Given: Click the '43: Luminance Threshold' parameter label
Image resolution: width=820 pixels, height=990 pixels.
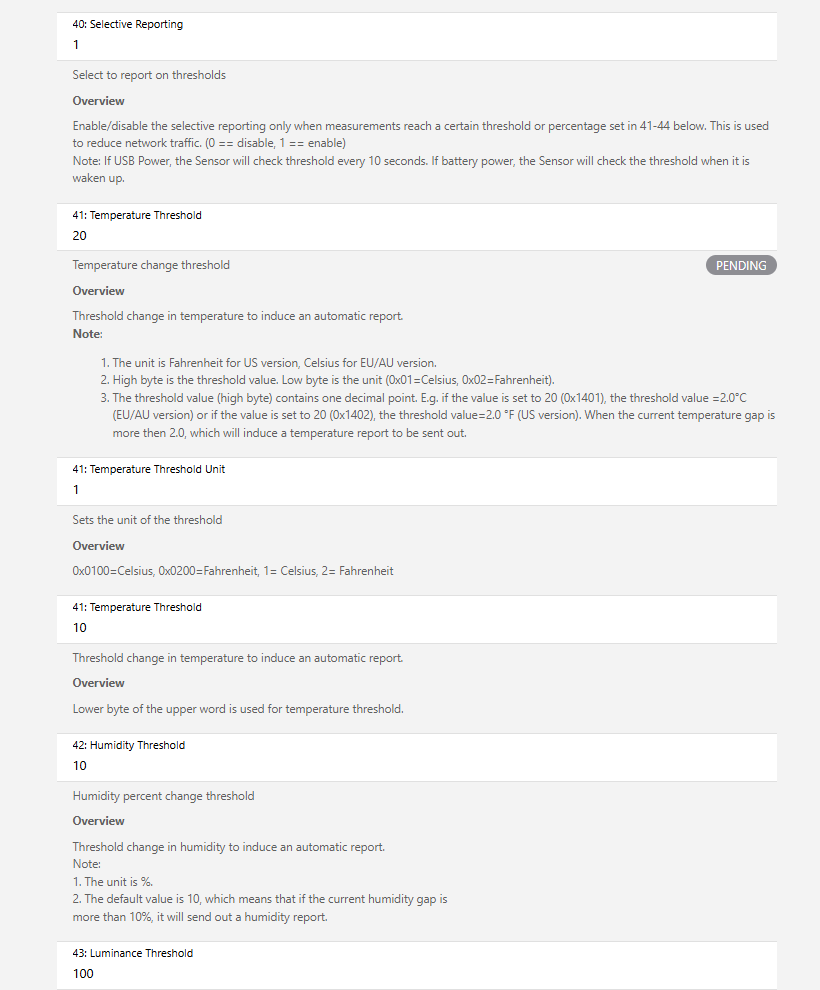Looking at the screenshot, I should [133, 953].
